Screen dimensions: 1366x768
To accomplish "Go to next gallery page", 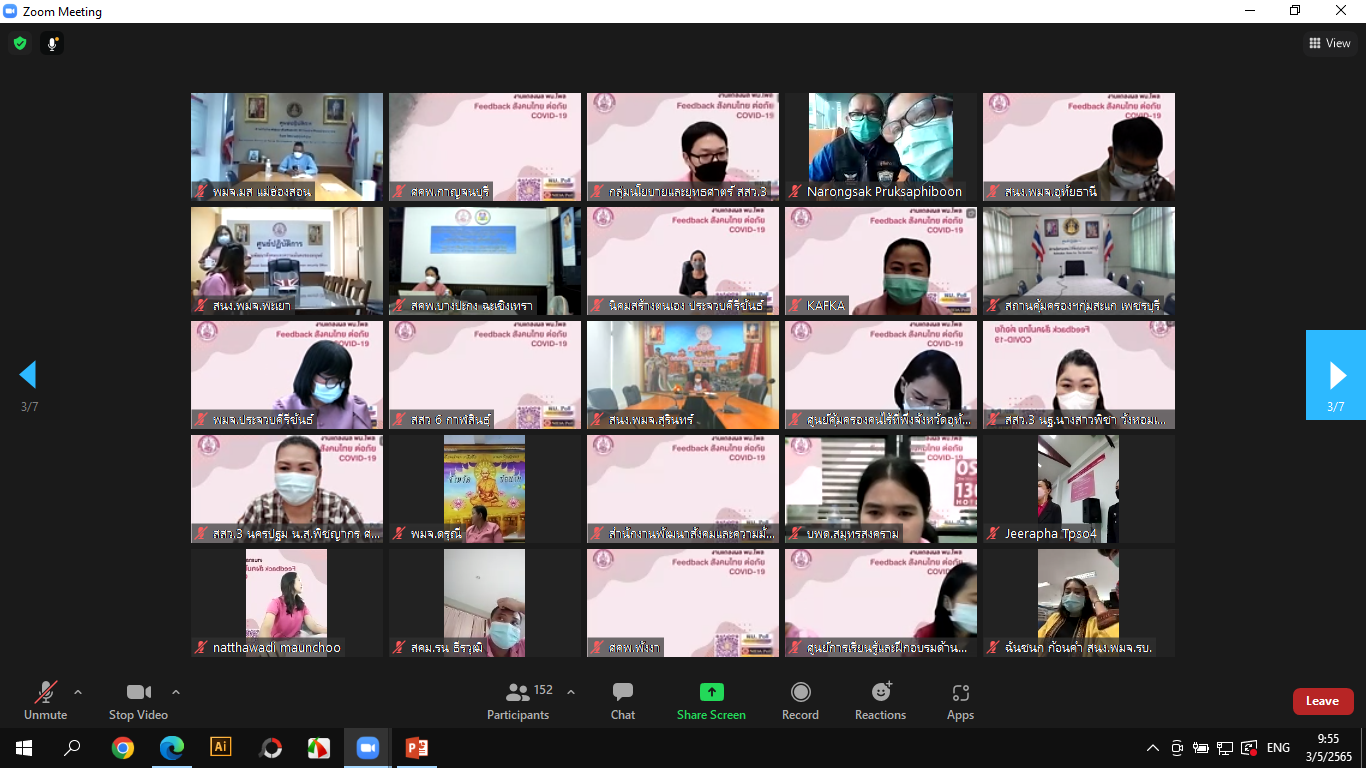I will coord(1336,375).
